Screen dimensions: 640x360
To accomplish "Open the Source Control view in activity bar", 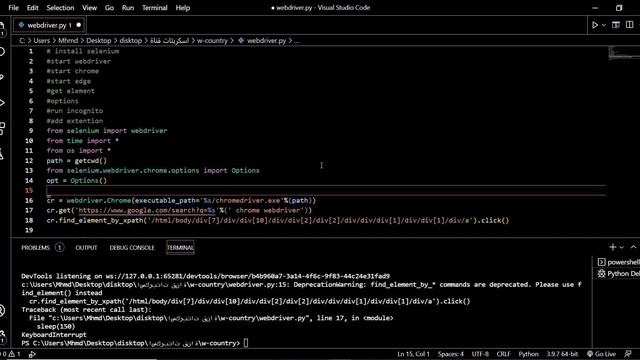I will (x=2, y=77).
